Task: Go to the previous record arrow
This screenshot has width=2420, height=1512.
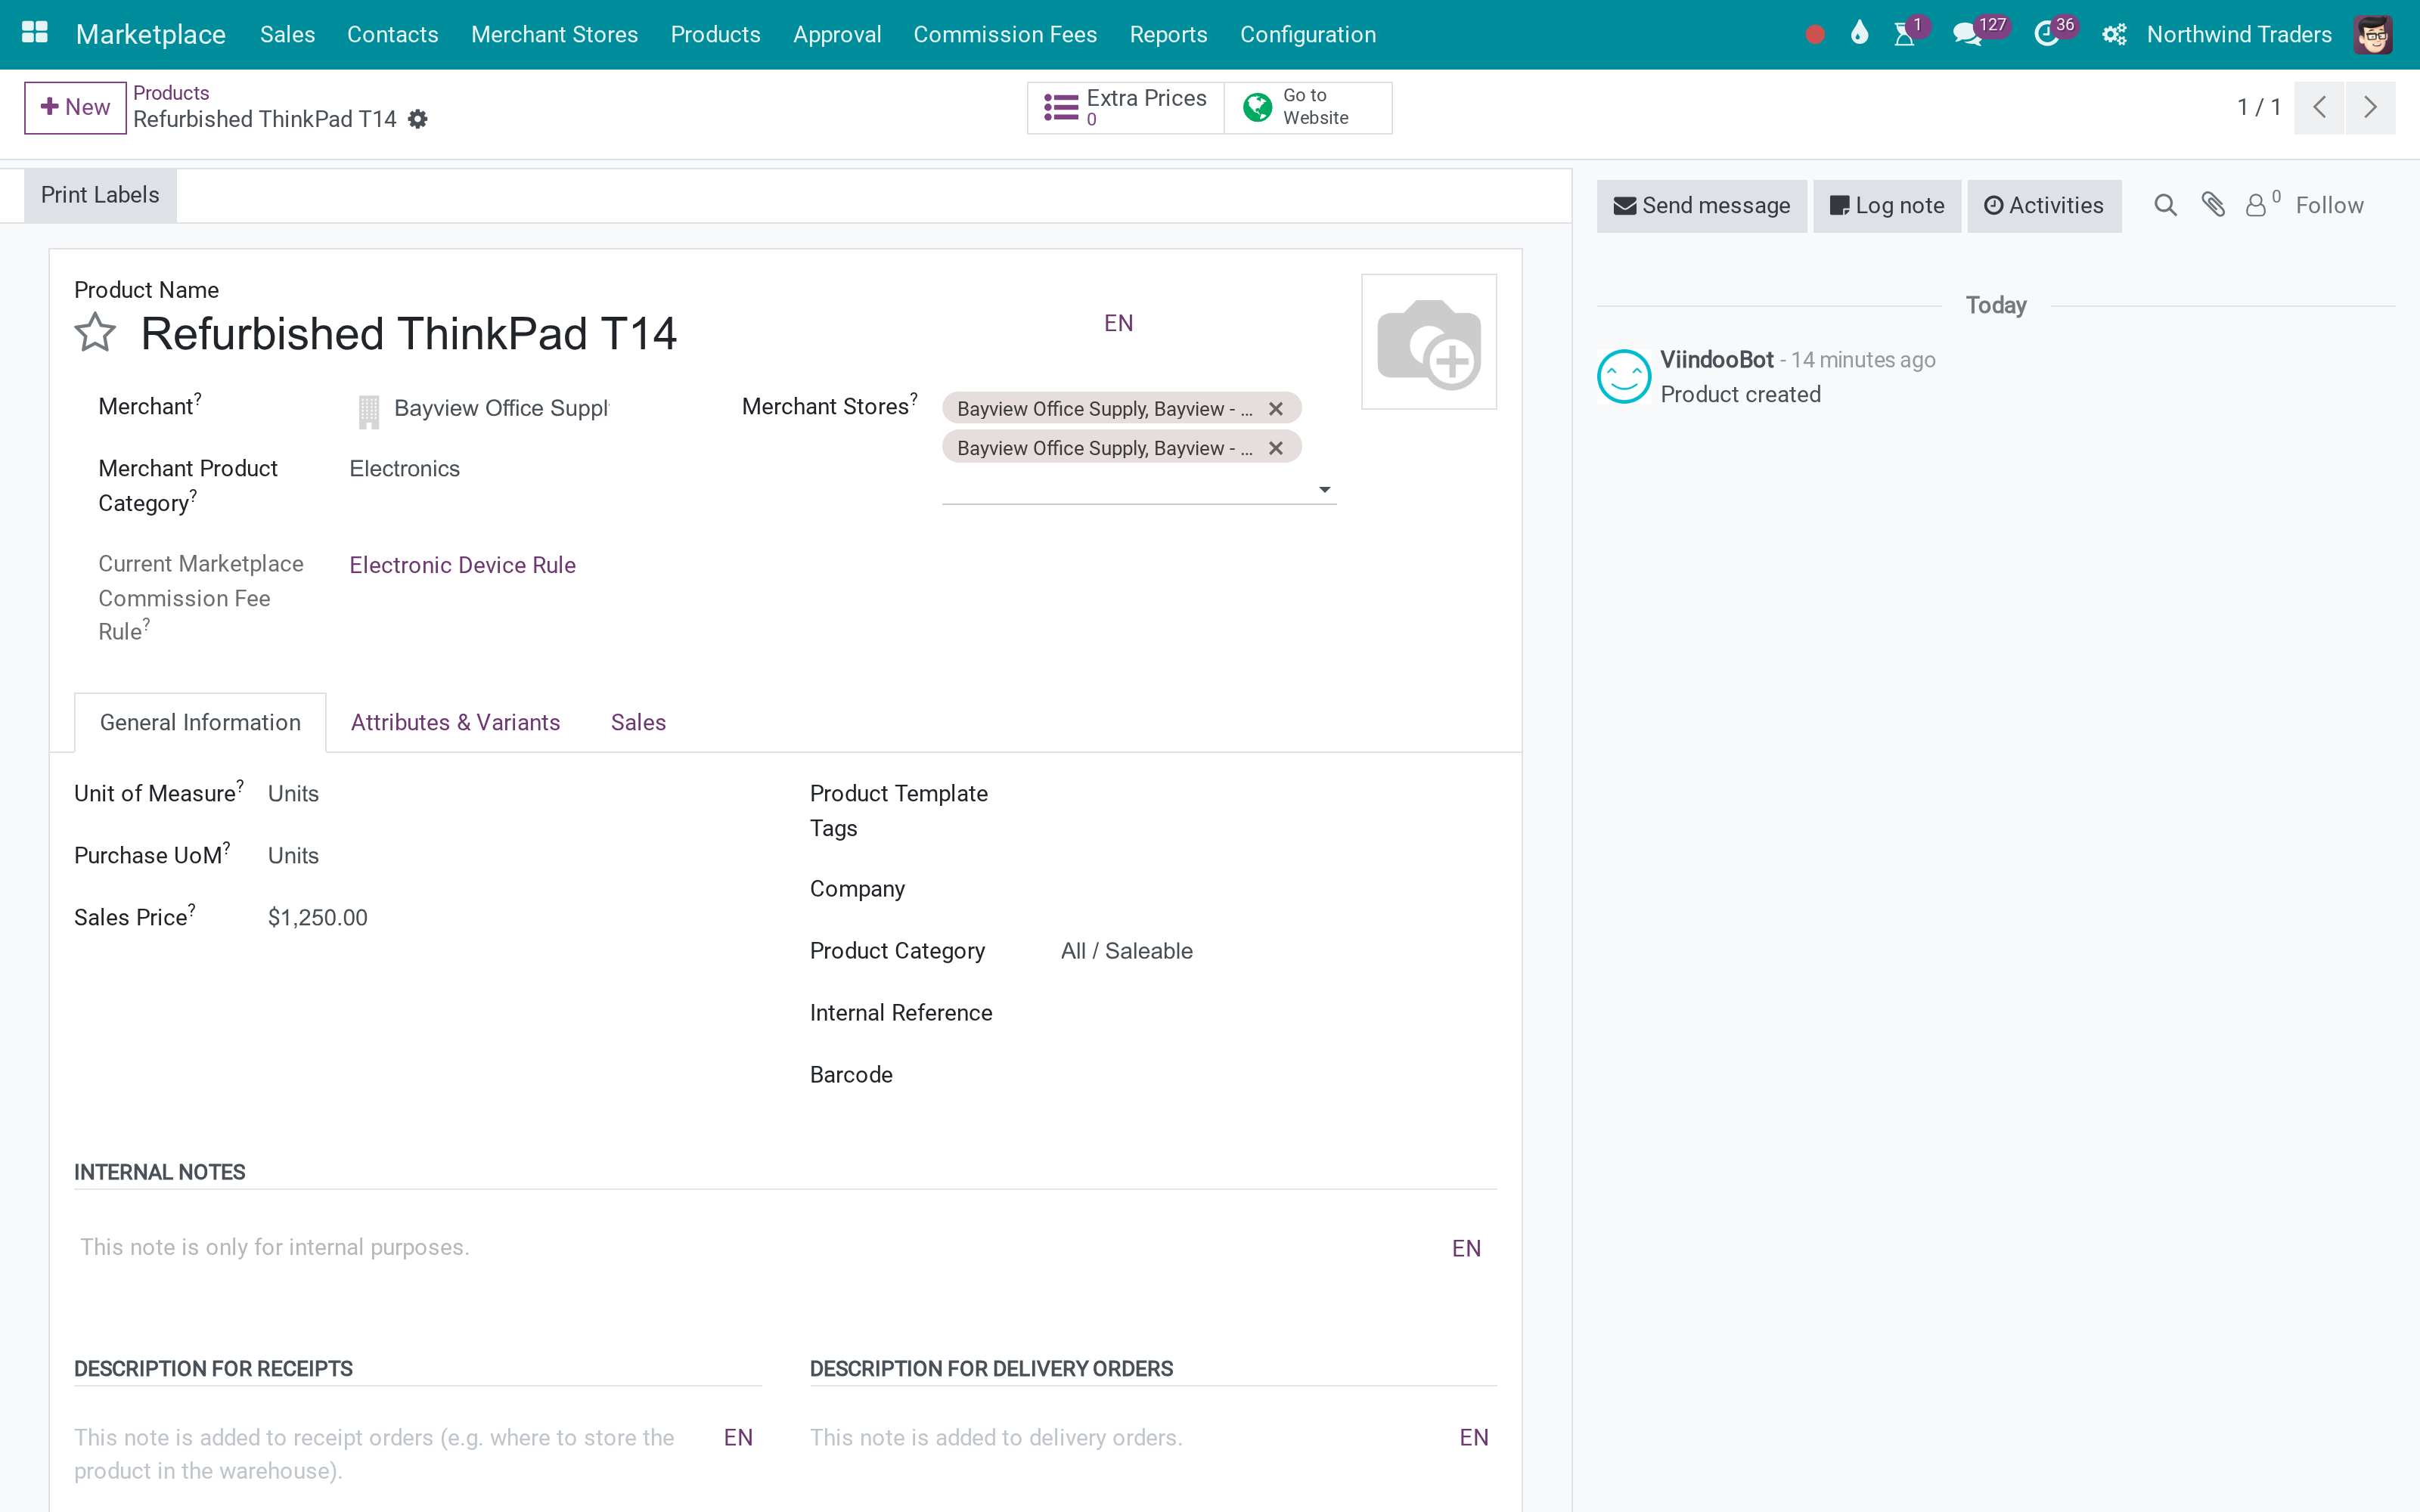Action: (x=2319, y=107)
